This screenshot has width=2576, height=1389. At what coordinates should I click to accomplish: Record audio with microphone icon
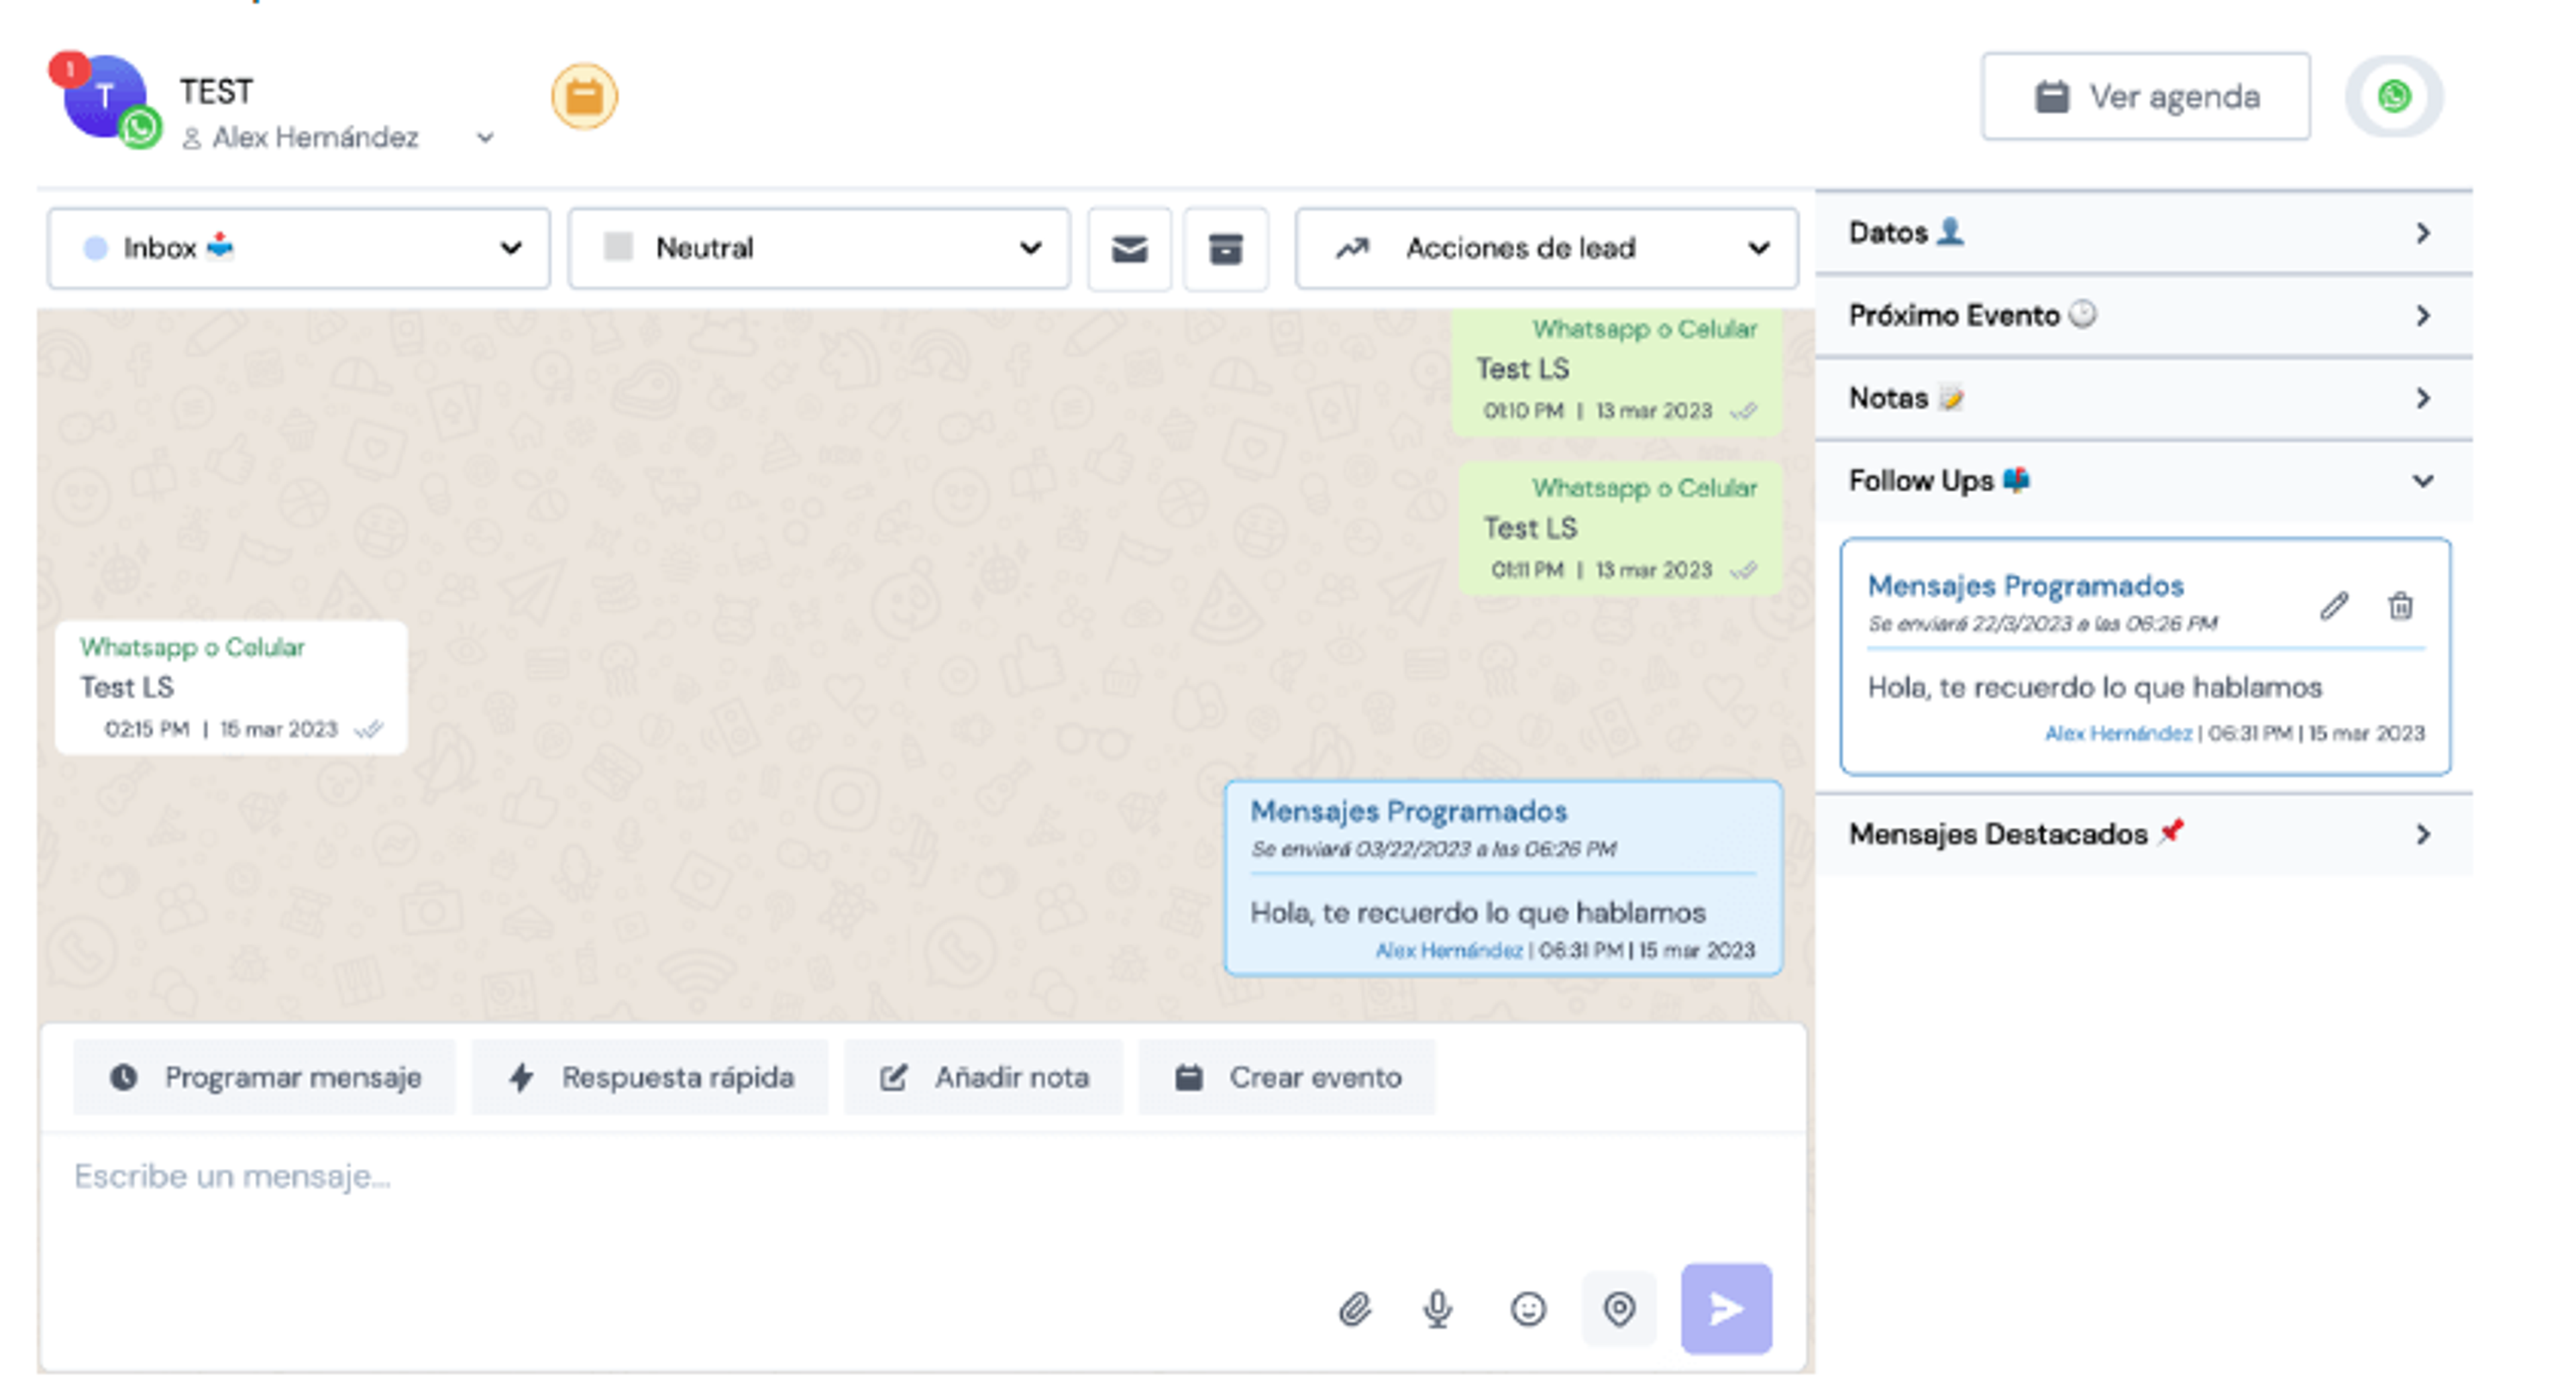1437,1309
